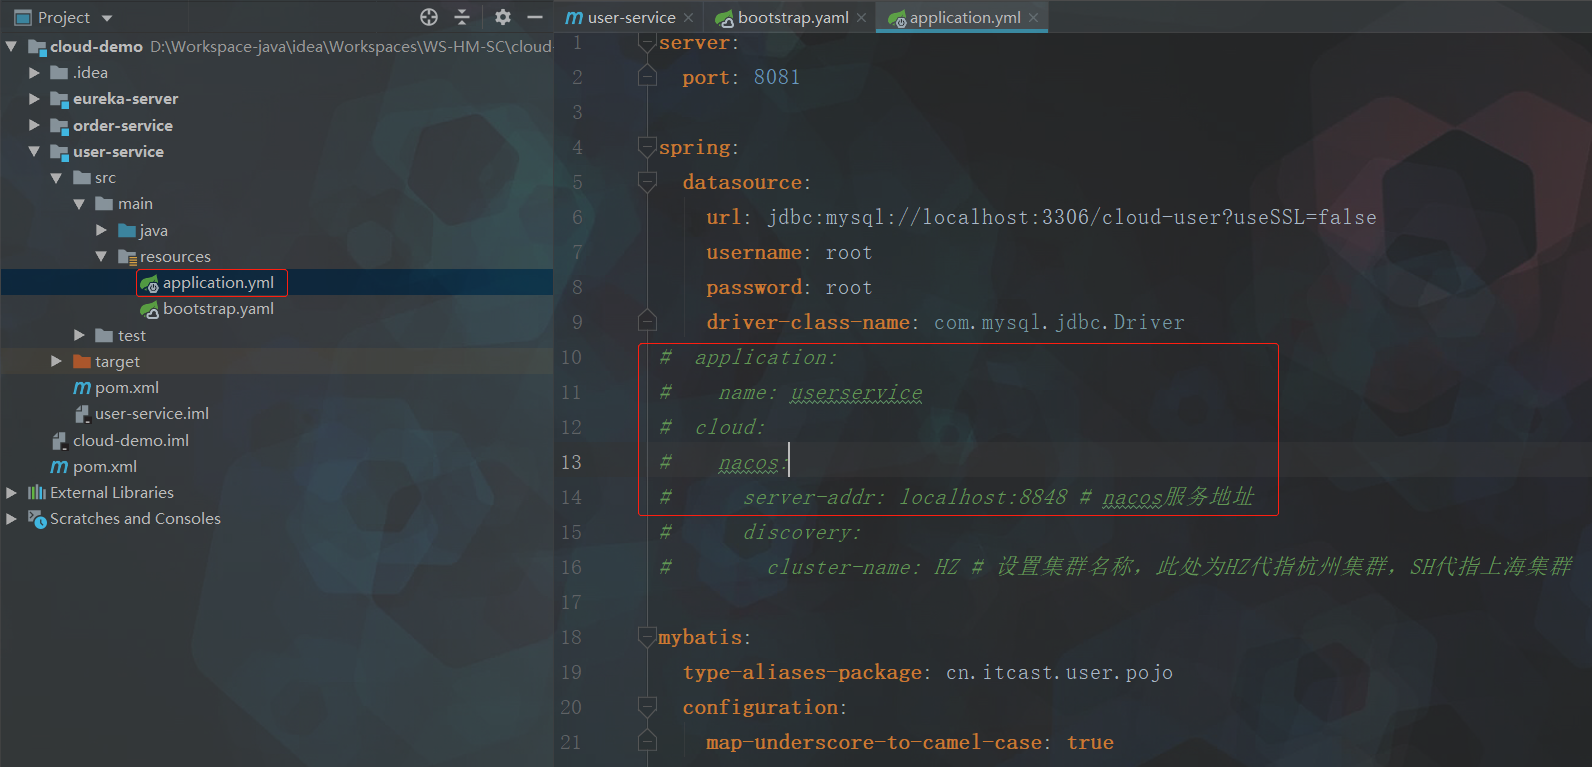Click the driver-class-name value com.mysql.jdbc.Driver

[x=1059, y=322]
